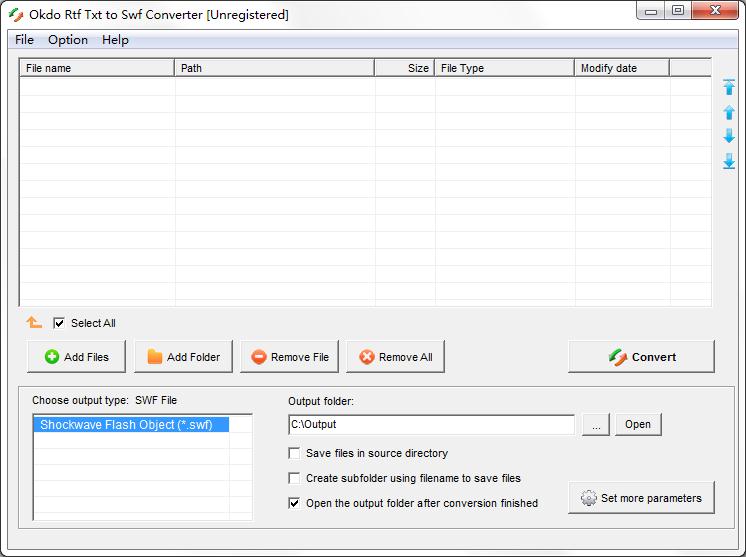Start conversion with the Convert button
This screenshot has width=746, height=557.
[641, 357]
